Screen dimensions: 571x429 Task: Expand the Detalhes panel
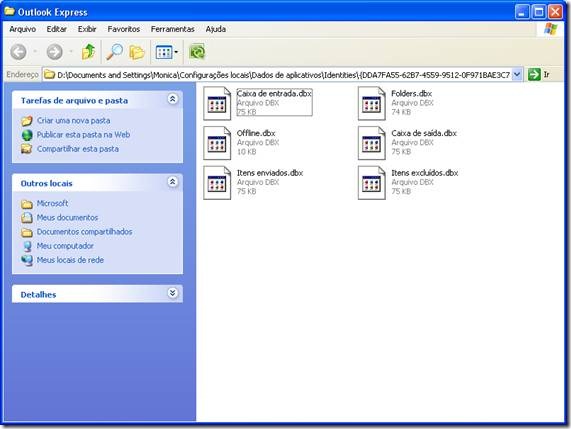click(173, 293)
